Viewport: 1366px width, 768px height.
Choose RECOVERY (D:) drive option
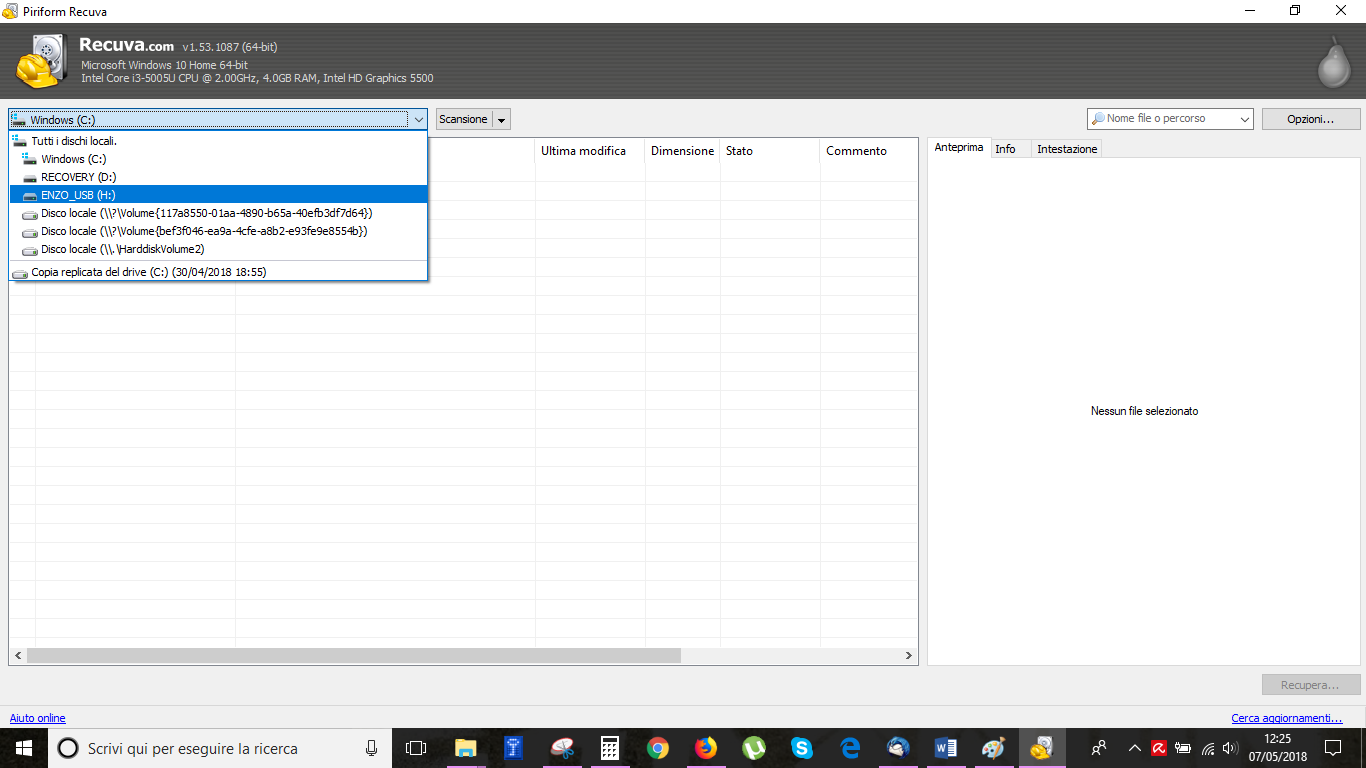pyautogui.click(x=78, y=177)
